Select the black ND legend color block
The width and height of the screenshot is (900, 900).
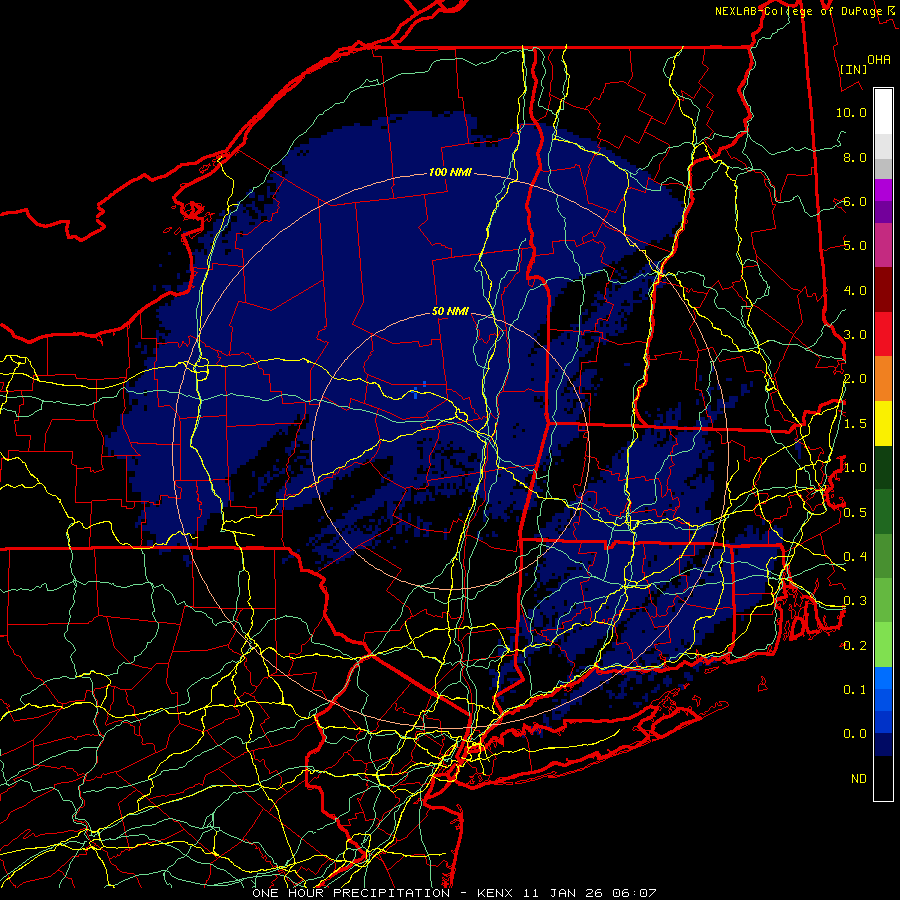[x=883, y=778]
